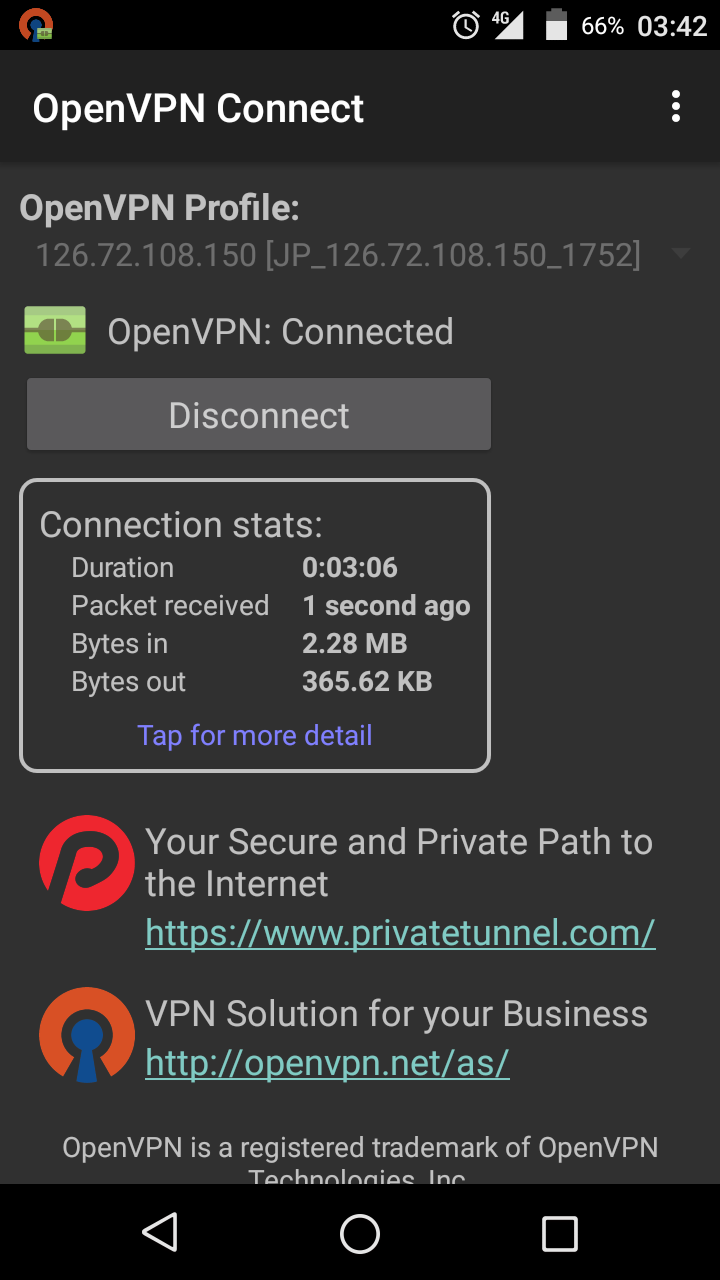The image size is (720, 1280).
Task: Tap the Connection stats box
Action: 255,626
